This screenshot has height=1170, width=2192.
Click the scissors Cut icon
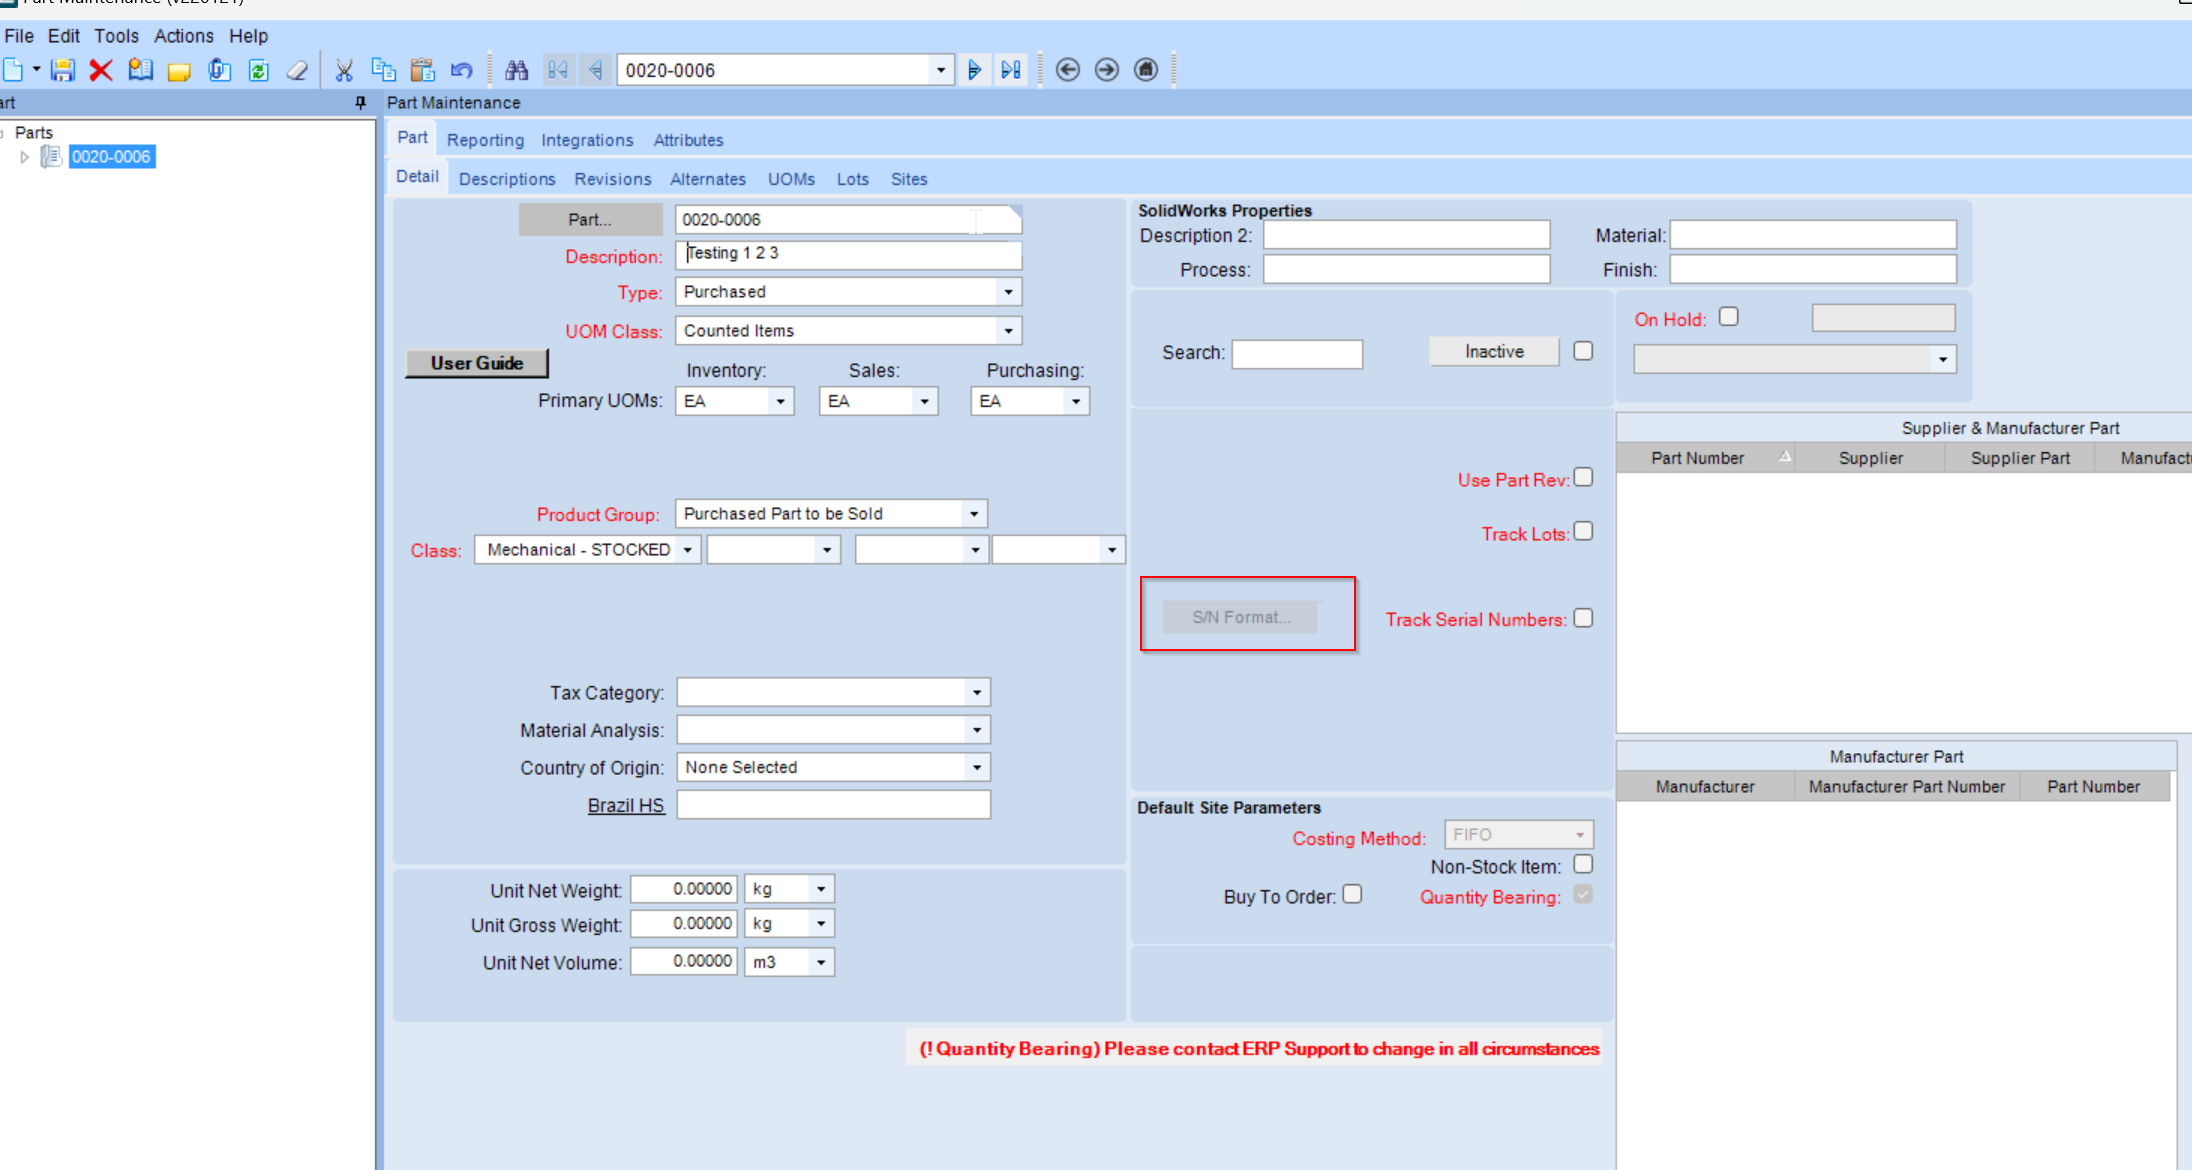(344, 70)
